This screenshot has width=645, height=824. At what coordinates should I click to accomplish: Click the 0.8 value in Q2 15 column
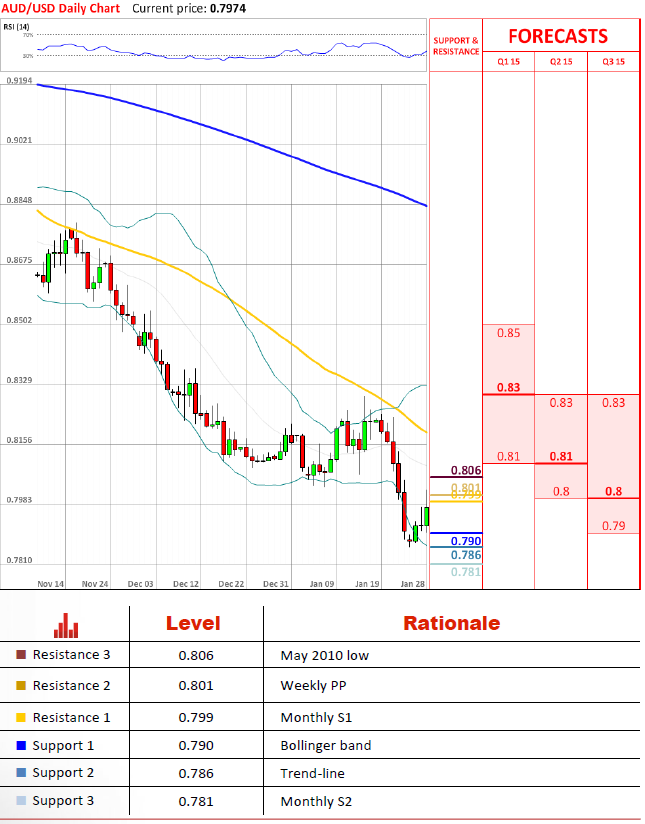tap(561, 491)
